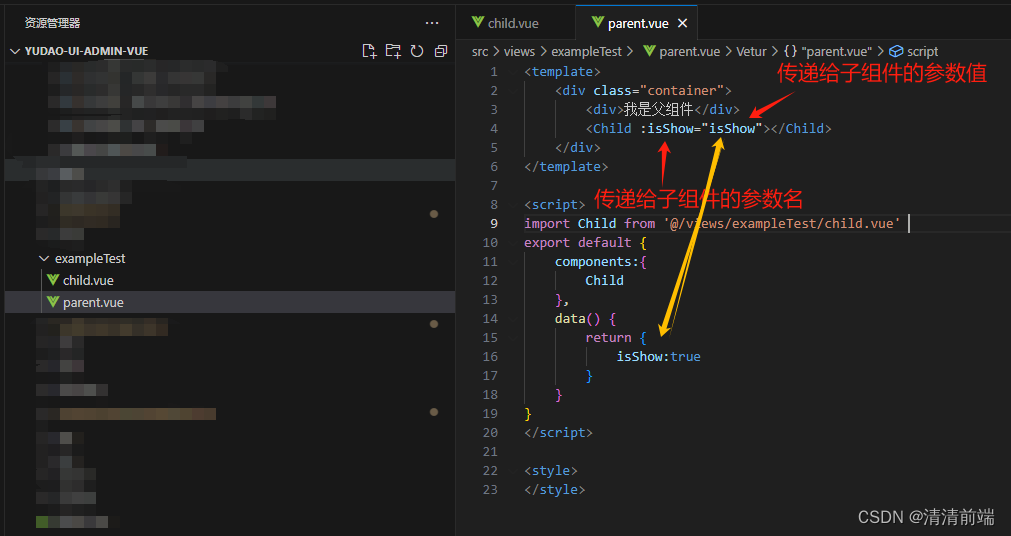Click the New Folder icon in explorer header
The image size is (1011, 536).
click(393, 51)
